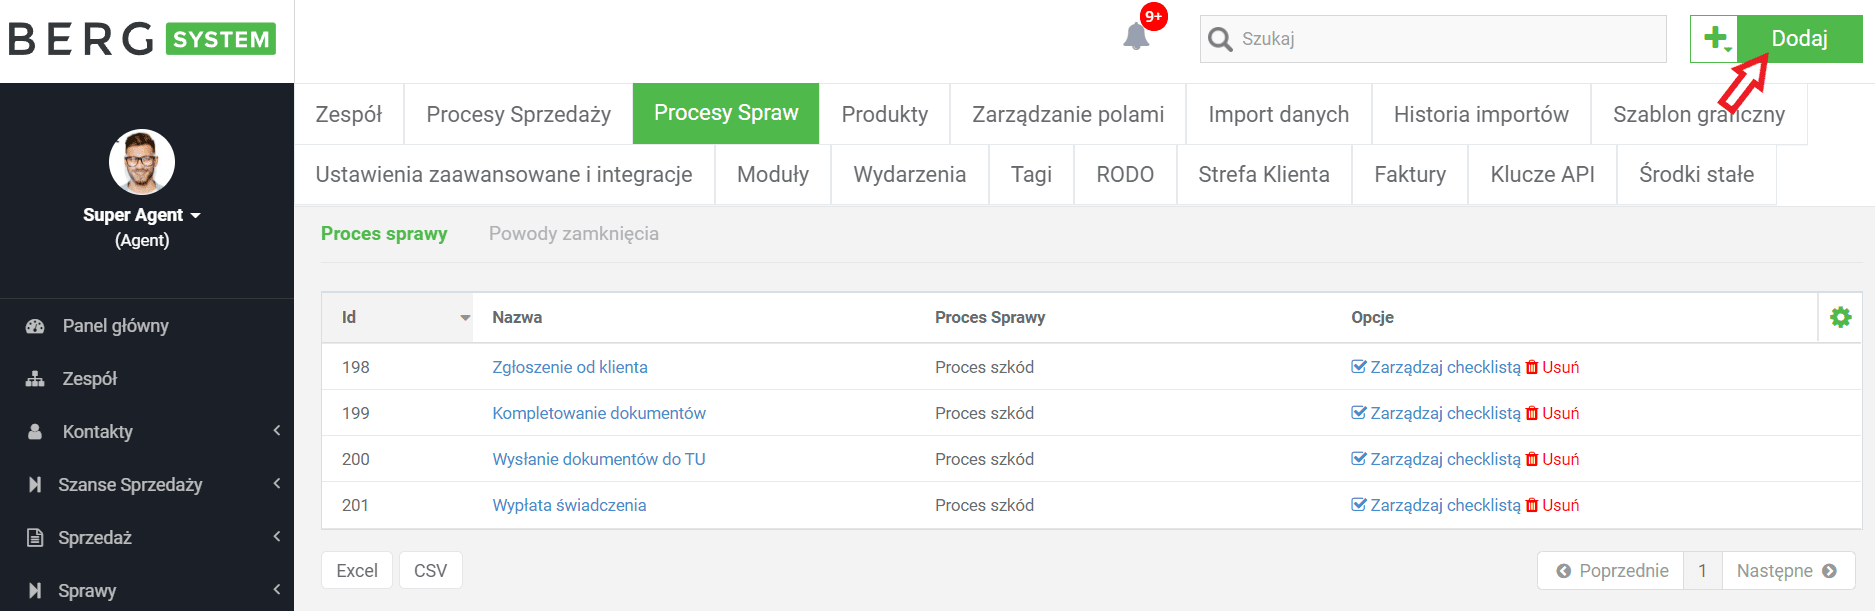Image resolution: width=1875 pixels, height=611 pixels.
Task: Expand the Sprzedaż submenu chevron
Action: pyautogui.click(x=277, y=537)
